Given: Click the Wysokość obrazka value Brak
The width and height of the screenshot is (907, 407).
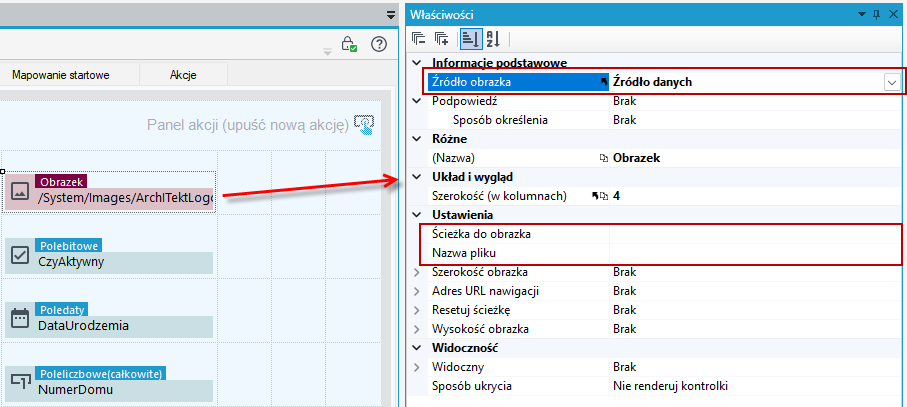Looking at the screenshot, I should click(624, 329).
